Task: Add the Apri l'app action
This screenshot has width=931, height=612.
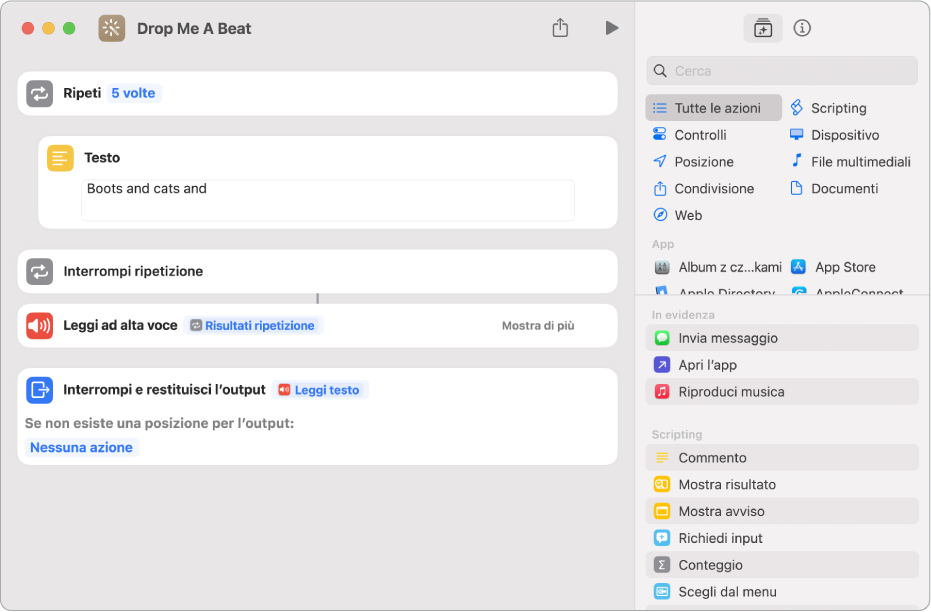Action: pos(782,365)
